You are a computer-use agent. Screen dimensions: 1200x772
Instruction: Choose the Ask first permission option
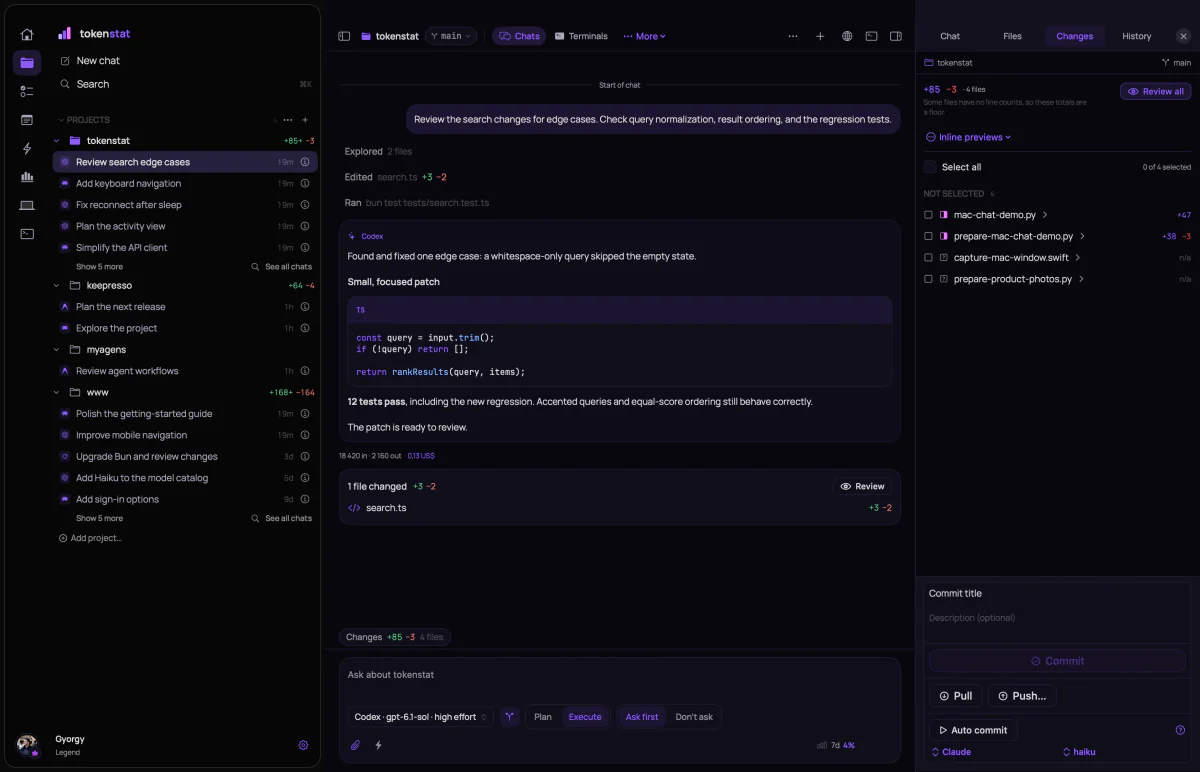(642, 717)
